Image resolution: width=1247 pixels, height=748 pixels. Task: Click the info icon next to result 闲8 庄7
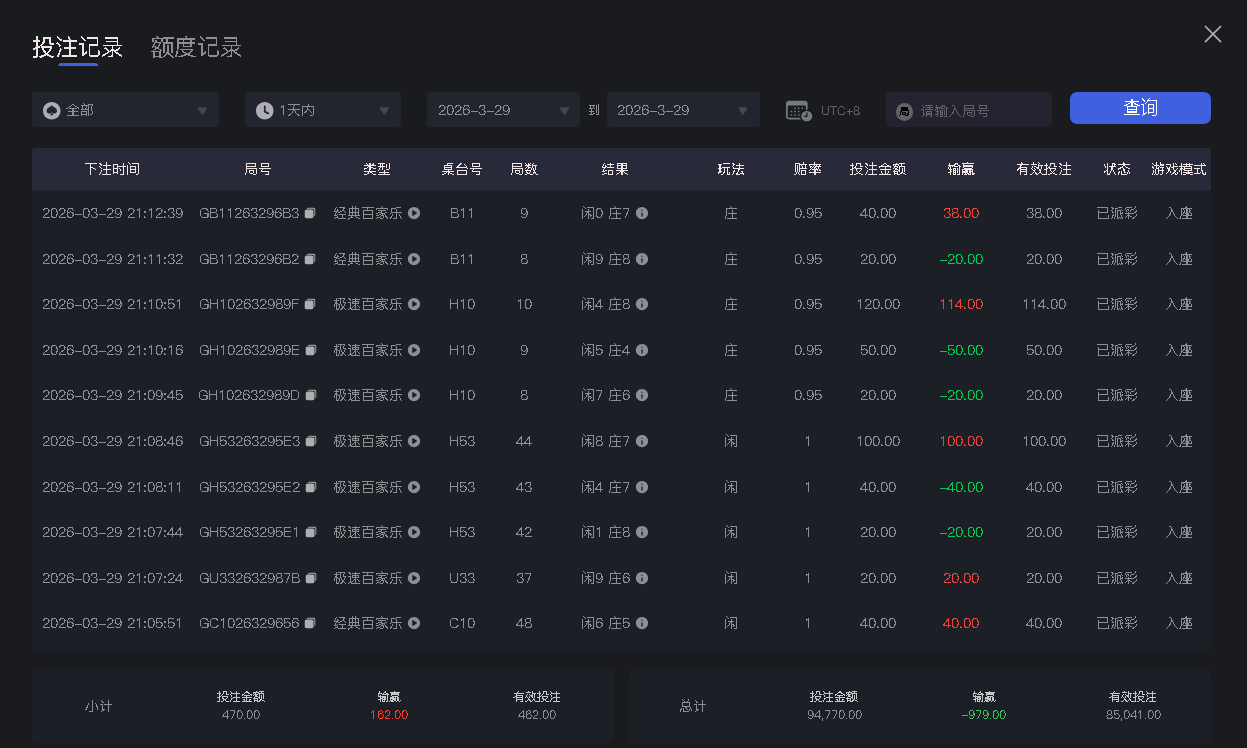click(x=643, y=440)
